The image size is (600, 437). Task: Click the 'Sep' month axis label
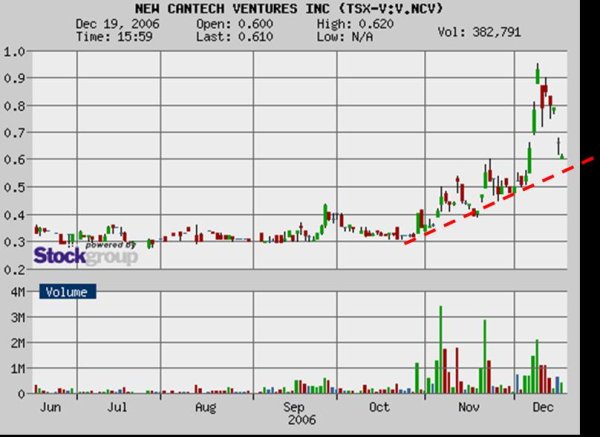coord(294,407)
